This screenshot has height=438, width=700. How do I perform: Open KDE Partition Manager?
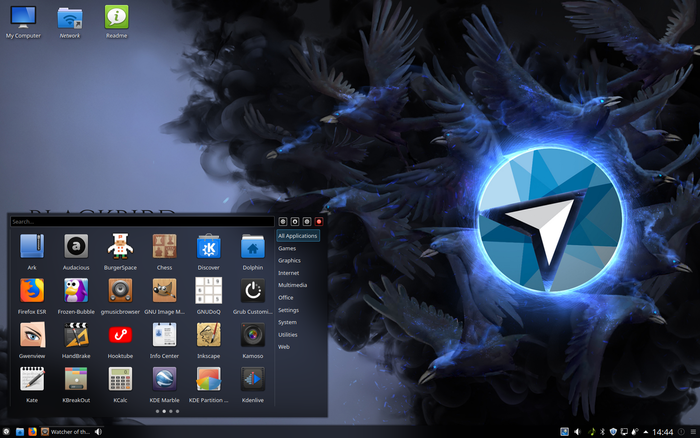pos(208,384)
